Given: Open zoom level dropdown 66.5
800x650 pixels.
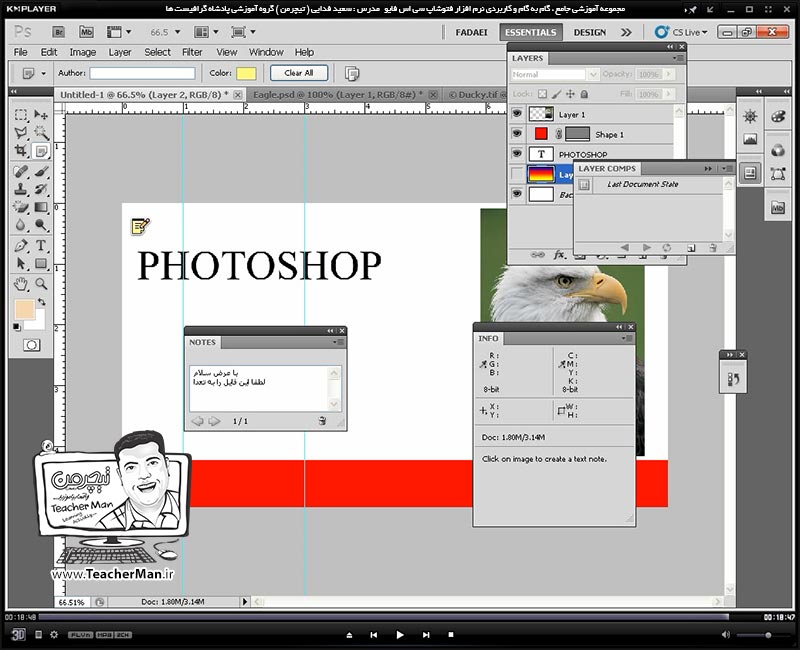Looking at the screenshot, I should pos(178,32).
